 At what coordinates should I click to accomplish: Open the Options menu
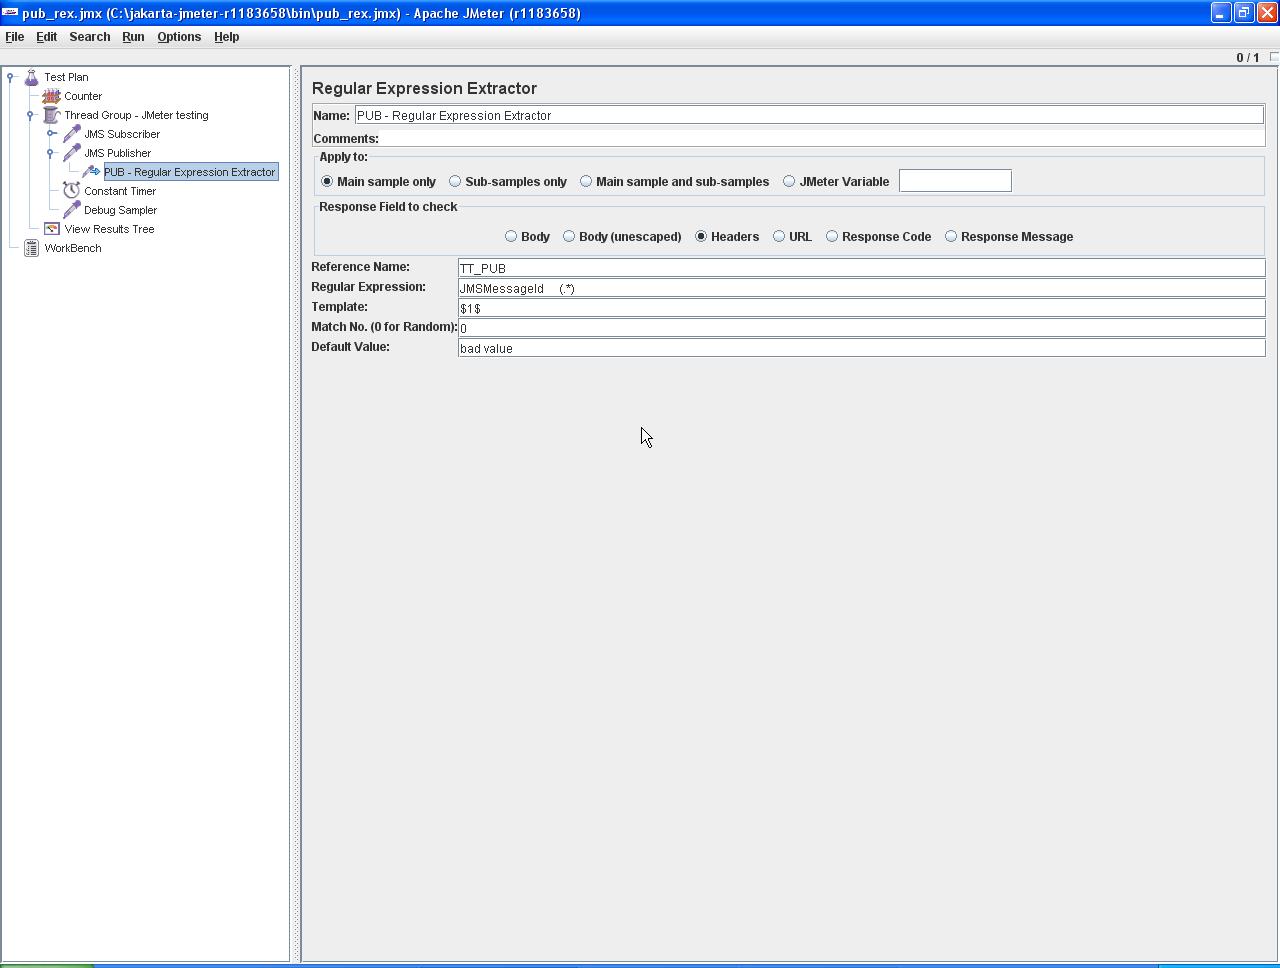pos(179,37)
